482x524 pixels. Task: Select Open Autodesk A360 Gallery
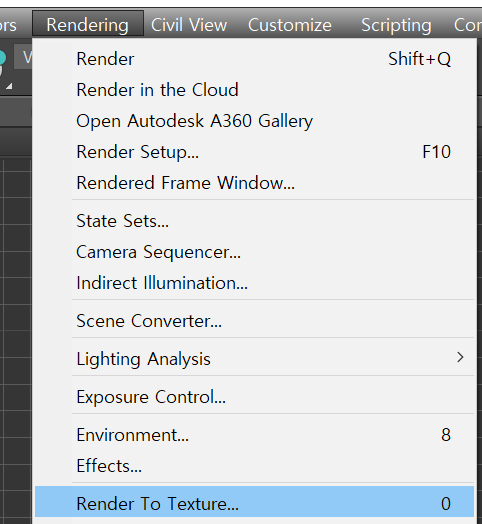tap(254, 121)
